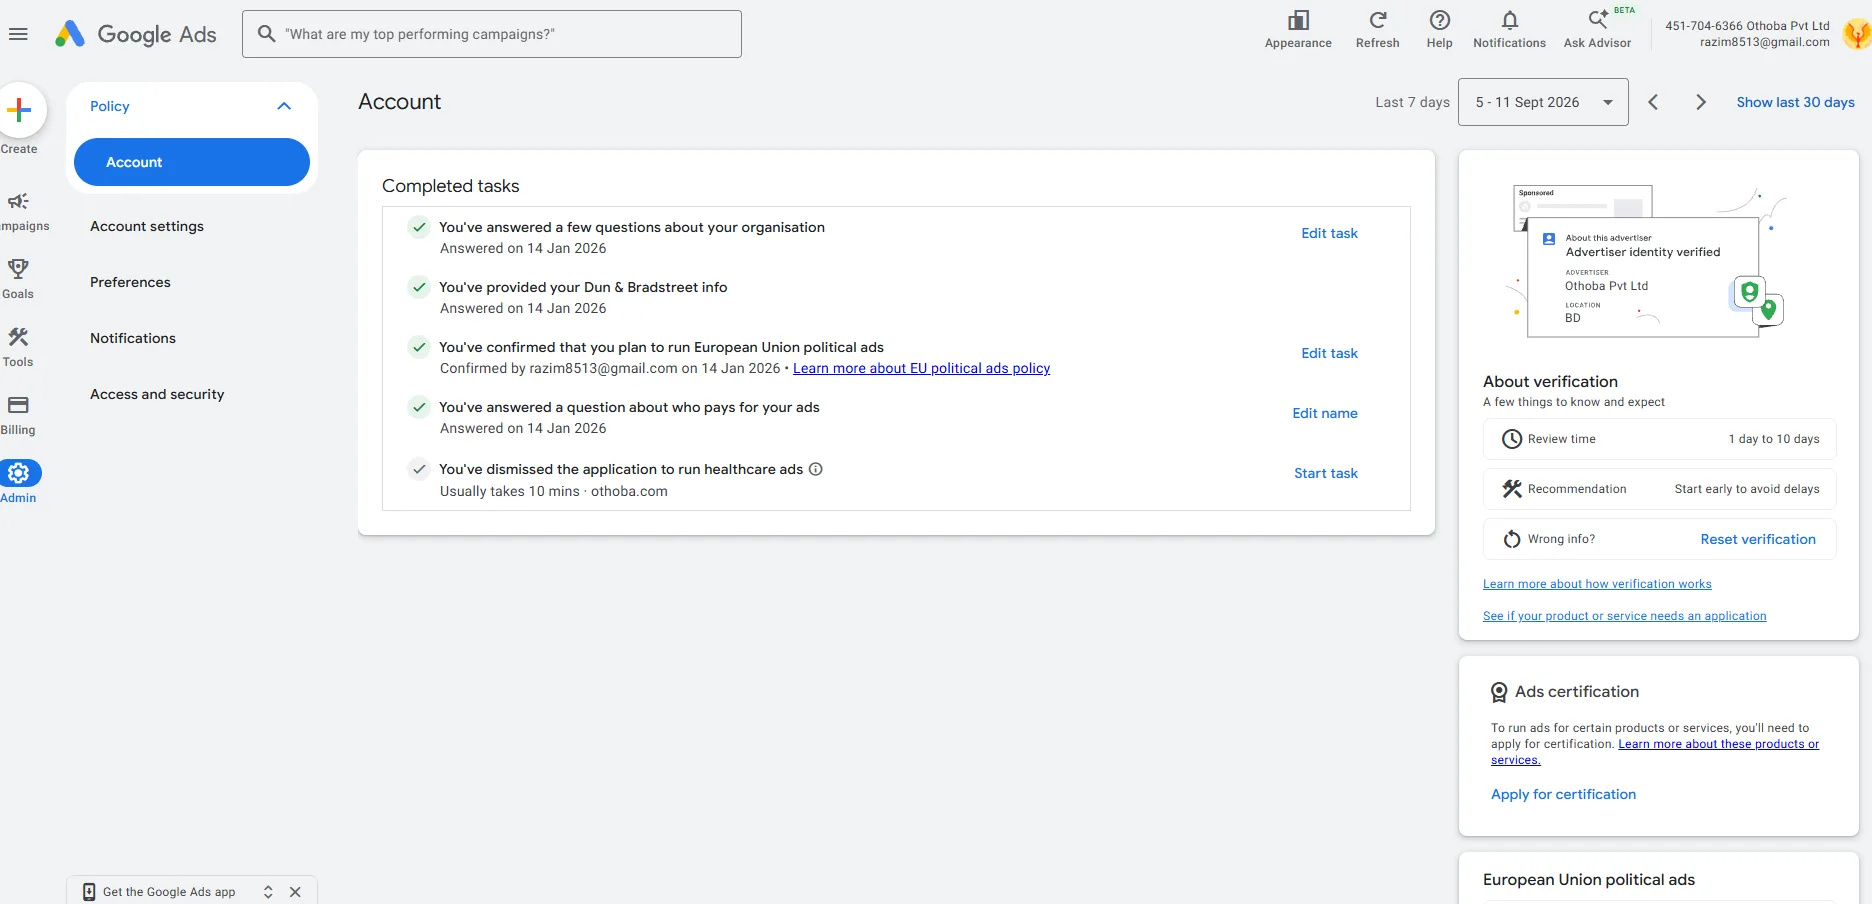Image resolution: width=1872 pixels, height=904 pixels.
Task: Click healthcare ads info icon
Action: point(815,469)
